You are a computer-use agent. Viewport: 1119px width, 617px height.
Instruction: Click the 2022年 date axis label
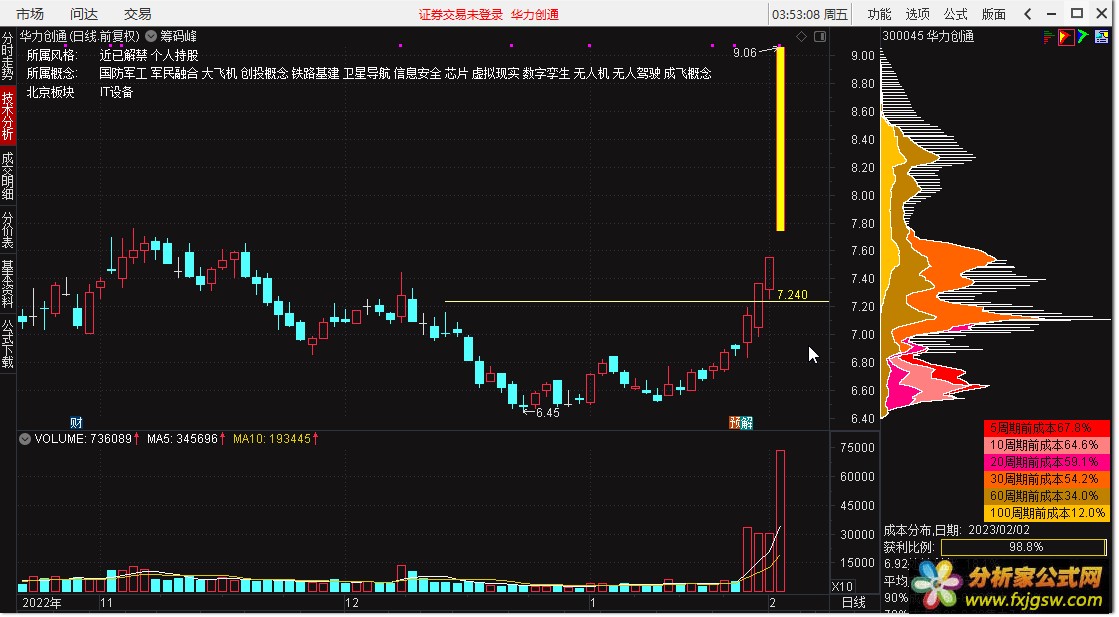[x=42, y=603]
